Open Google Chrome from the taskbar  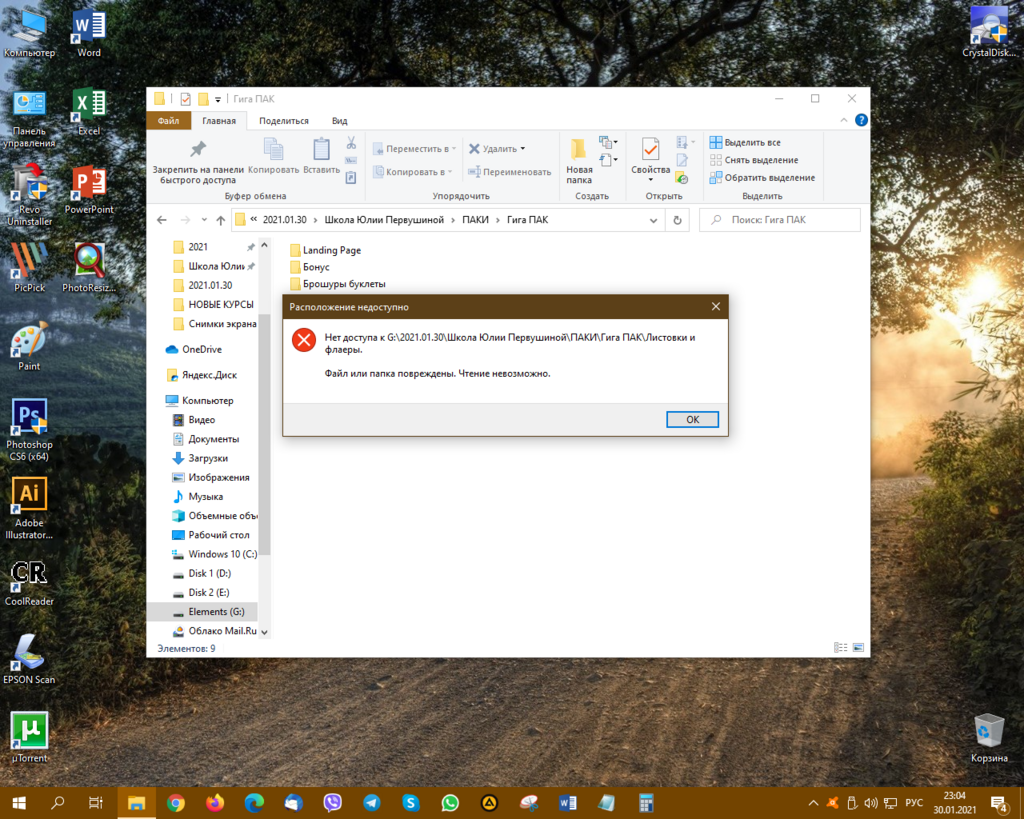coord(176,803)
